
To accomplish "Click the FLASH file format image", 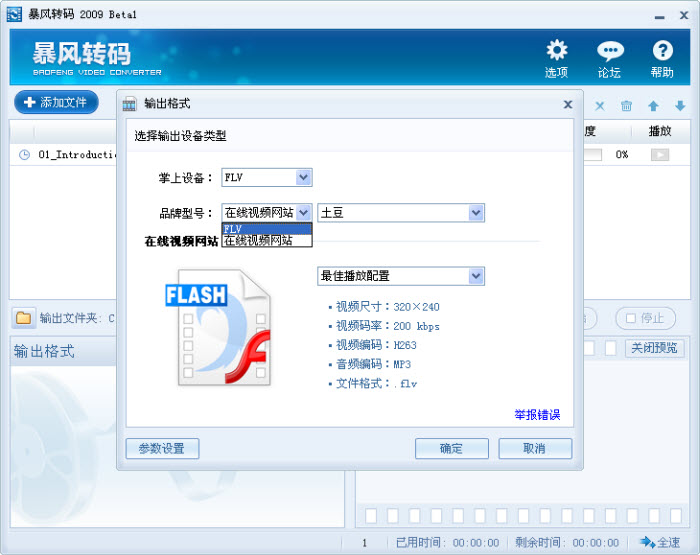I will (x=220, y=327).
